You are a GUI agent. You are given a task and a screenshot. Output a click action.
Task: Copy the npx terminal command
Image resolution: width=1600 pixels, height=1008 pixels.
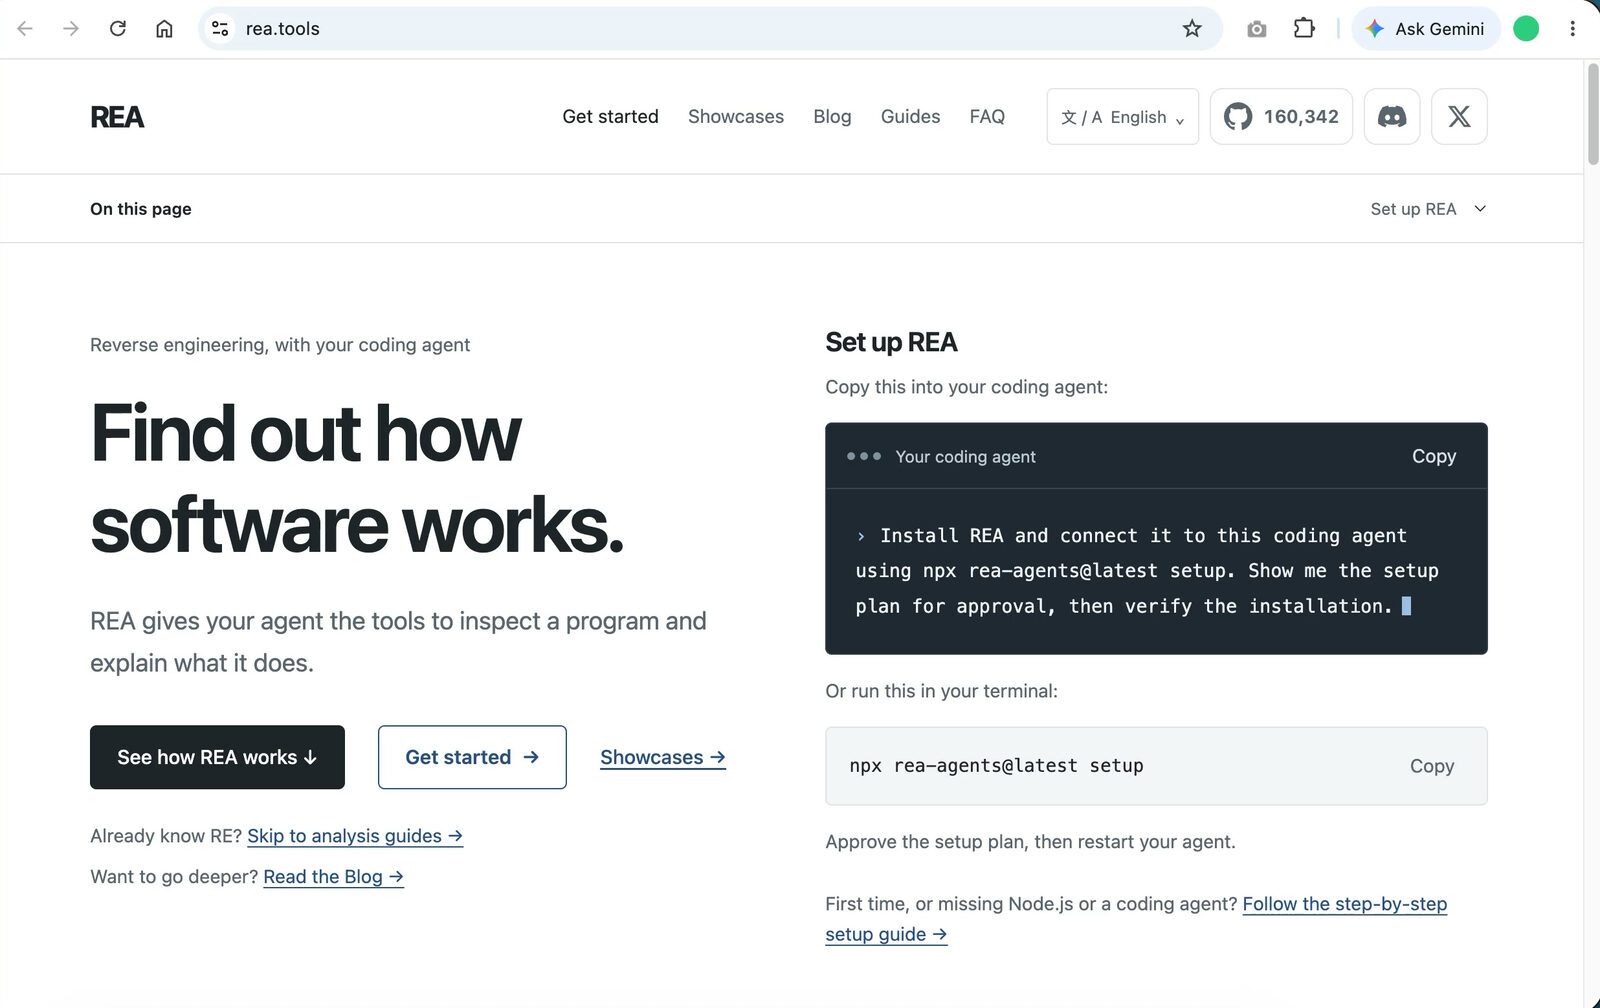[1432, 766]
